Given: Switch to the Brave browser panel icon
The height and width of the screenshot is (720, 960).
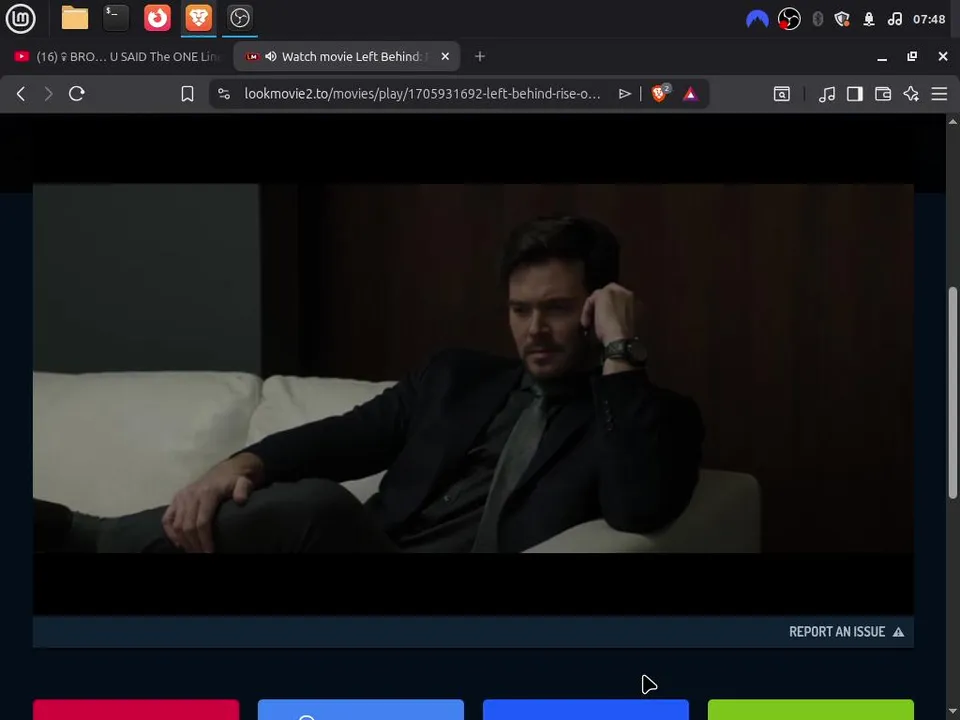Looking at the screenshot, I should point(198,18).
